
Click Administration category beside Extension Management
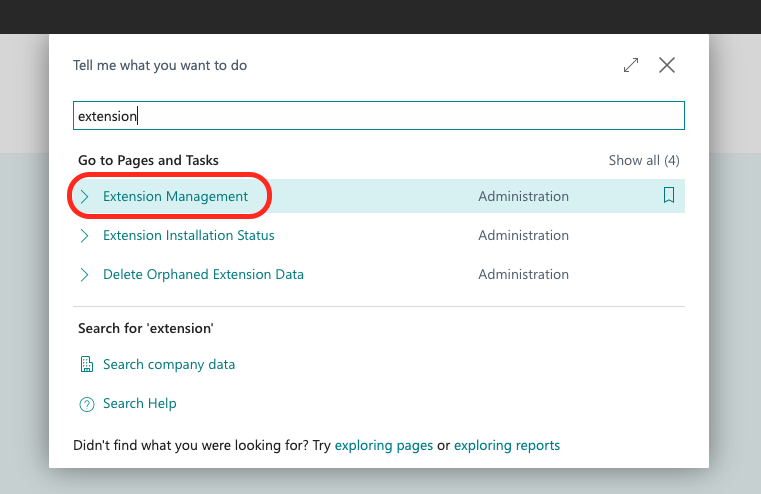[x=523, y=197]
